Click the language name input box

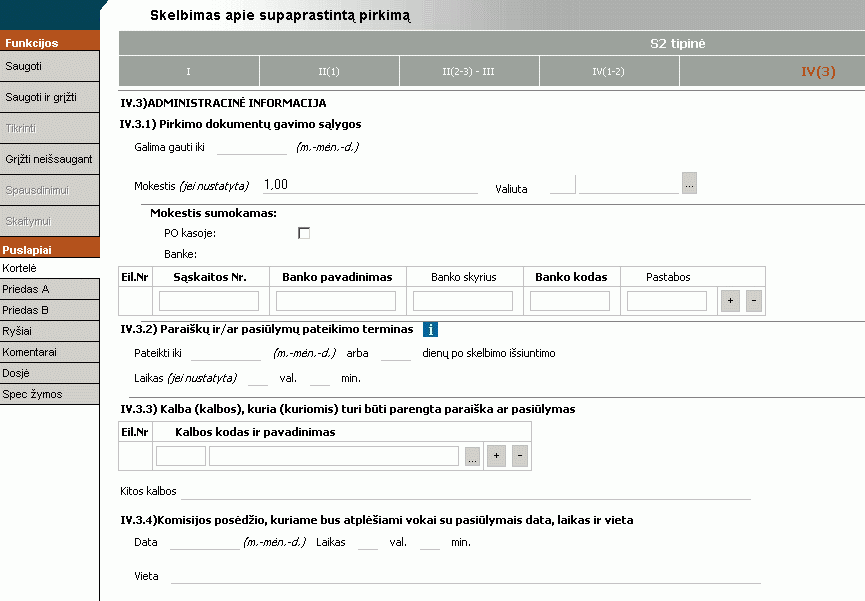click(334, 456)
